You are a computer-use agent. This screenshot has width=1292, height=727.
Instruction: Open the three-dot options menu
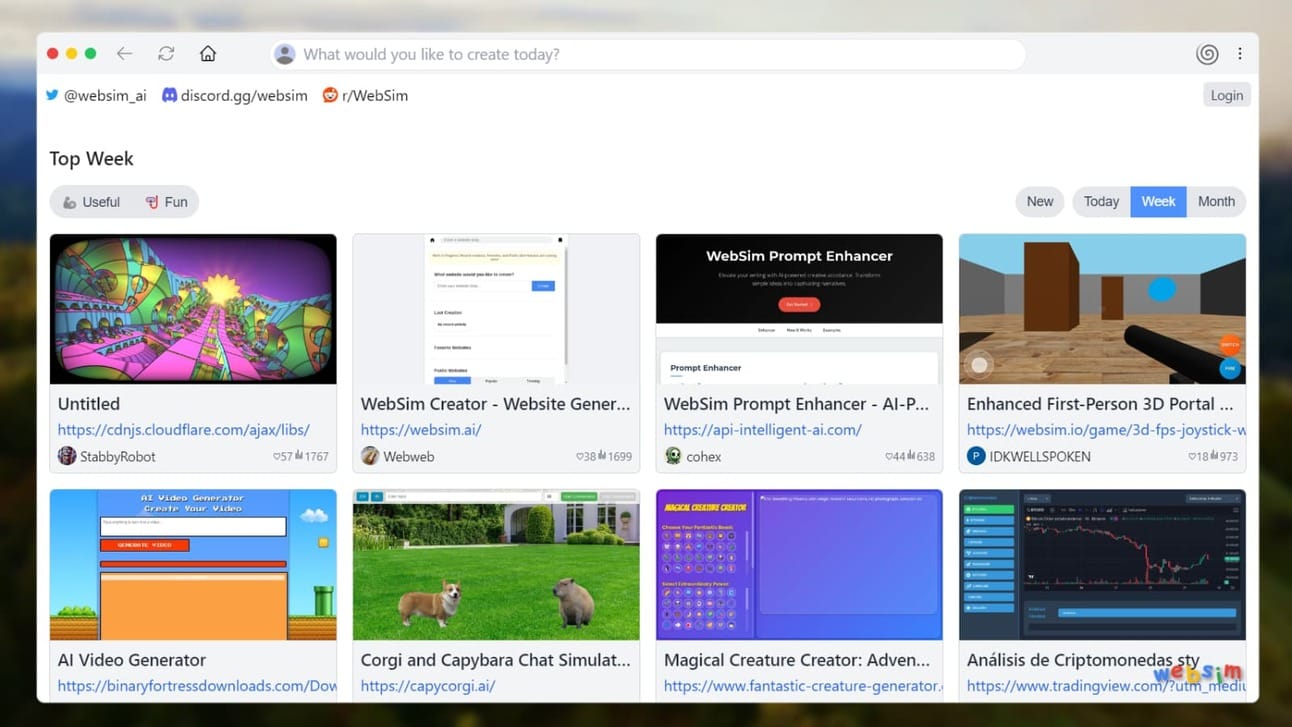click(x=1240, y=54)
